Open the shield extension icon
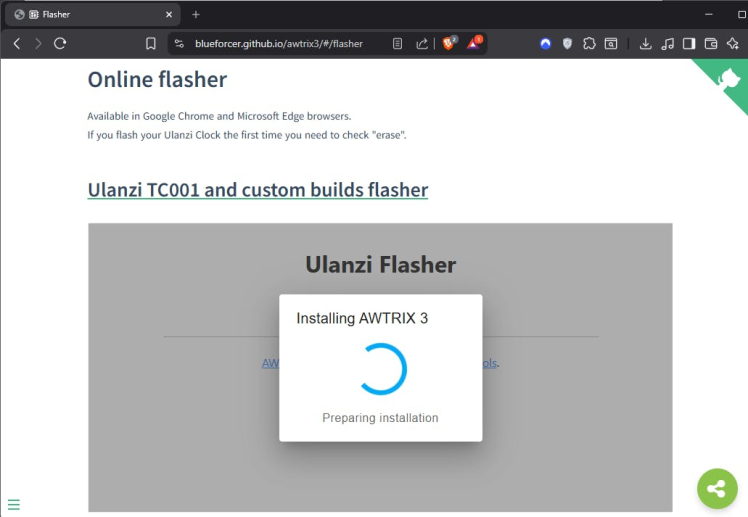The height and width of the screenshot is (517, 748). tap(567, 44)
